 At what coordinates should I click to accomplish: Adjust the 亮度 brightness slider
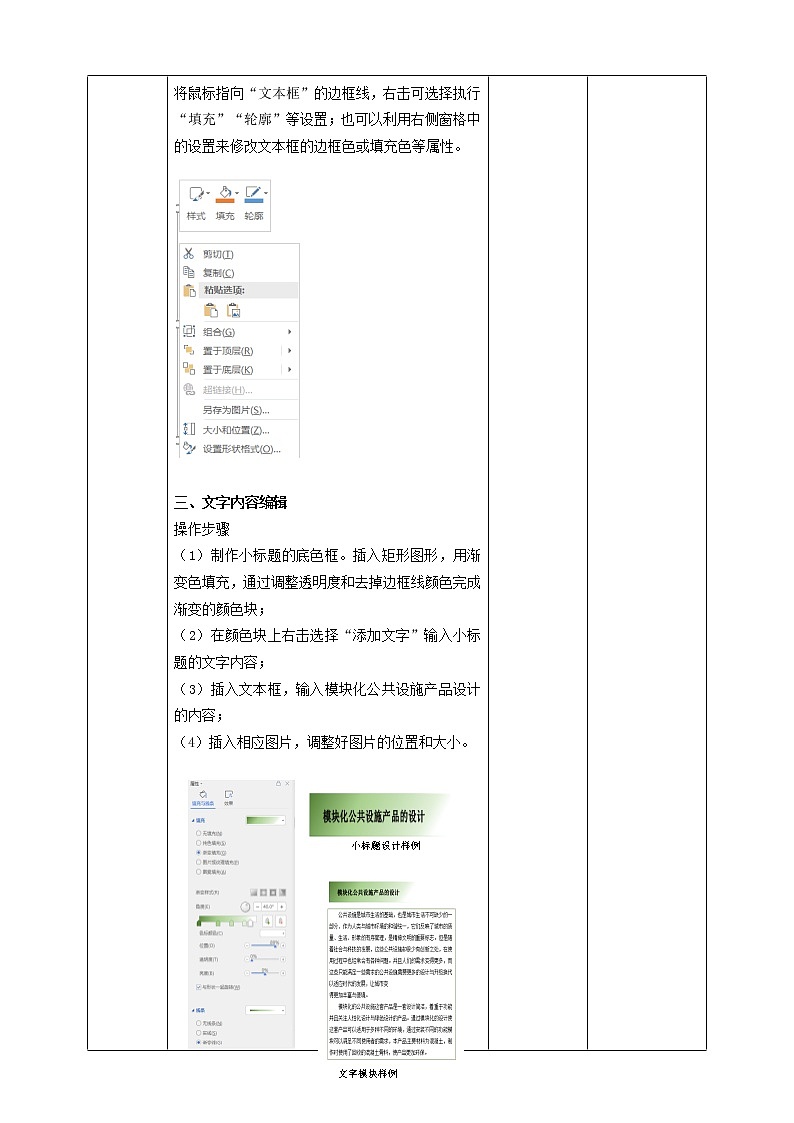pos(265,973)
